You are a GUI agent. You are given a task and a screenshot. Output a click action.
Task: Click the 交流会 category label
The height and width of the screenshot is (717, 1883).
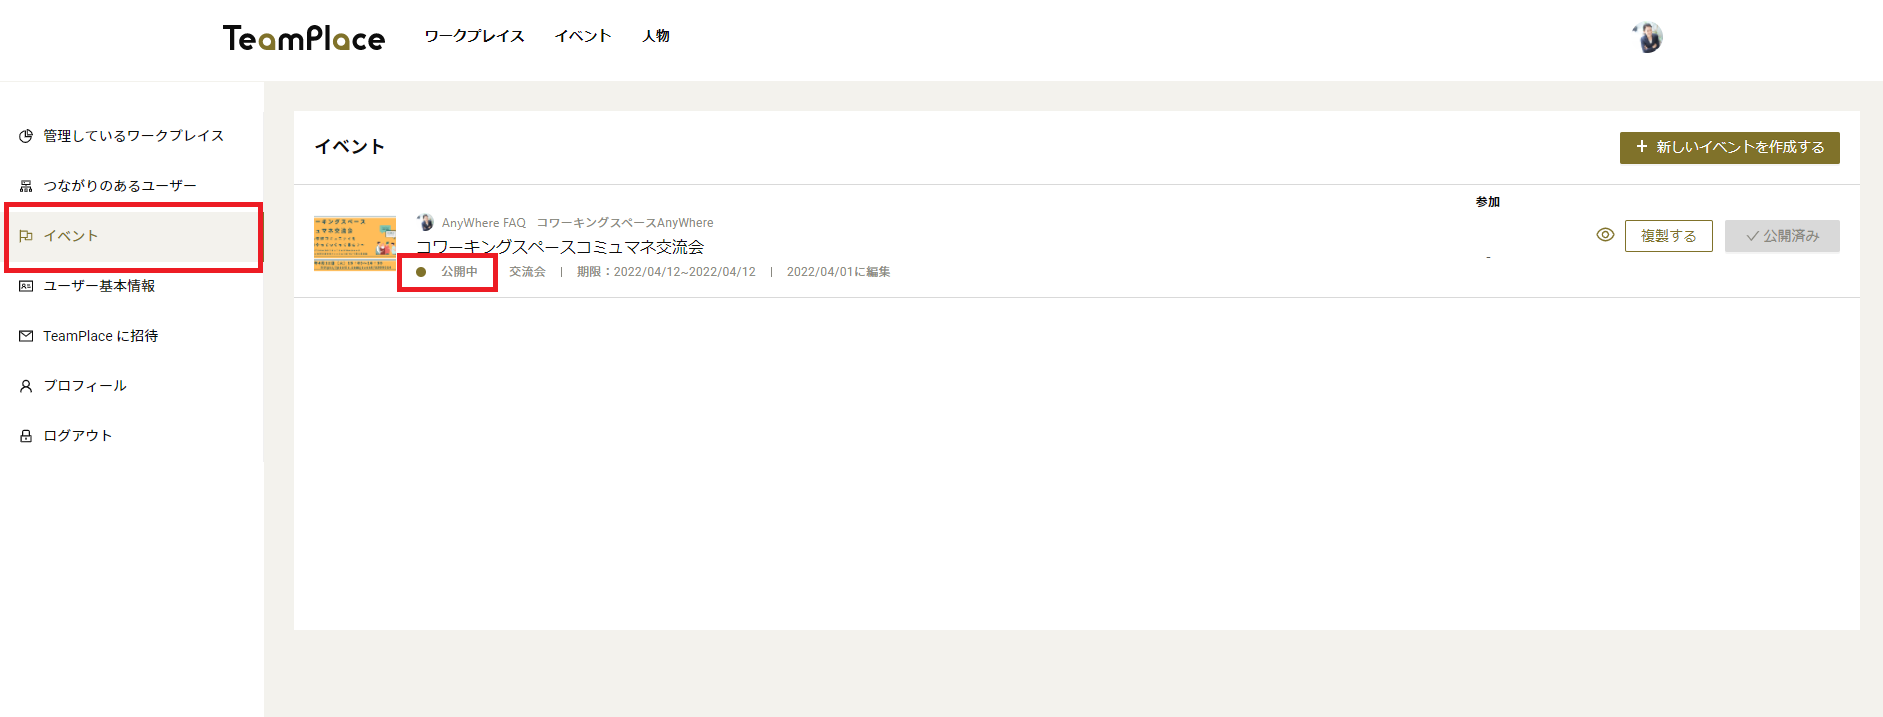pyautogui.click(x=527, y=272)
